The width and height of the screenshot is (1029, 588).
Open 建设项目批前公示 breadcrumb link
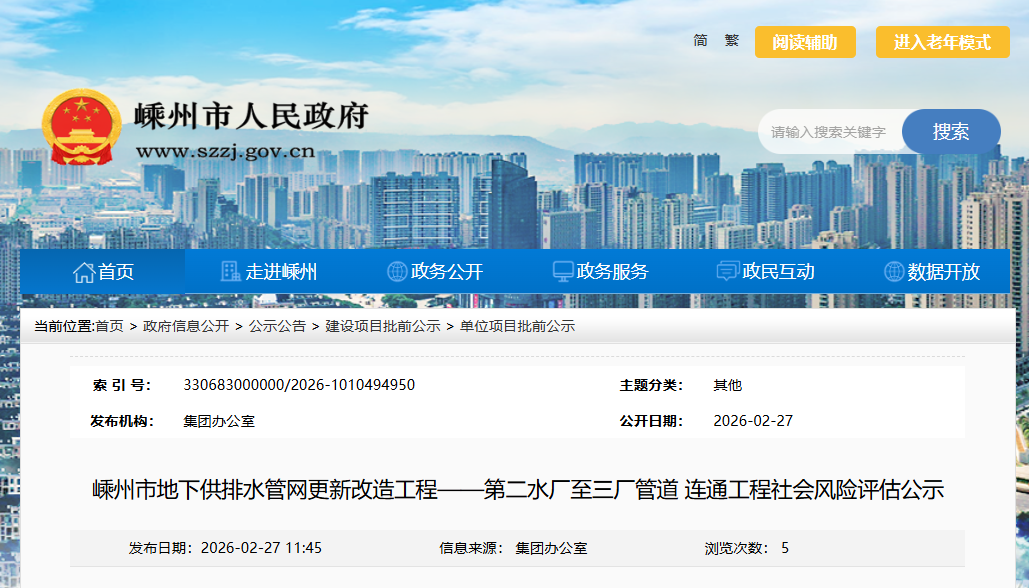[383, 326]
